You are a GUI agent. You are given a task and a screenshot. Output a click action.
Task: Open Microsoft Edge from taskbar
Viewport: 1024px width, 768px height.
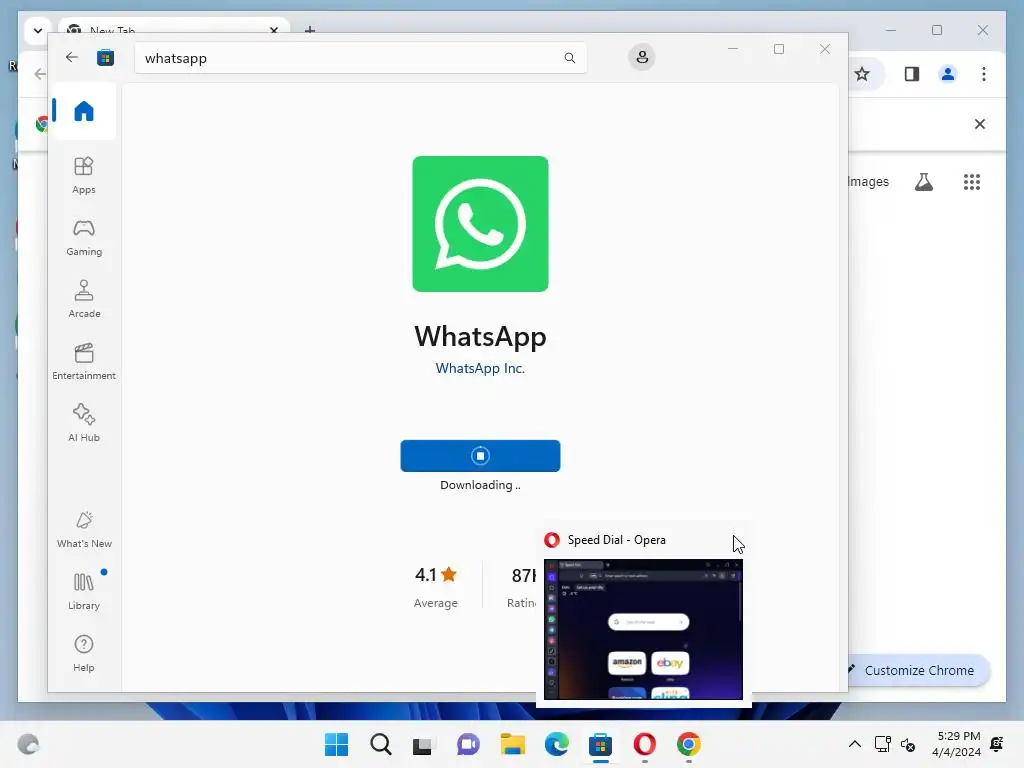pyautogui.click(x=556, y=744)
